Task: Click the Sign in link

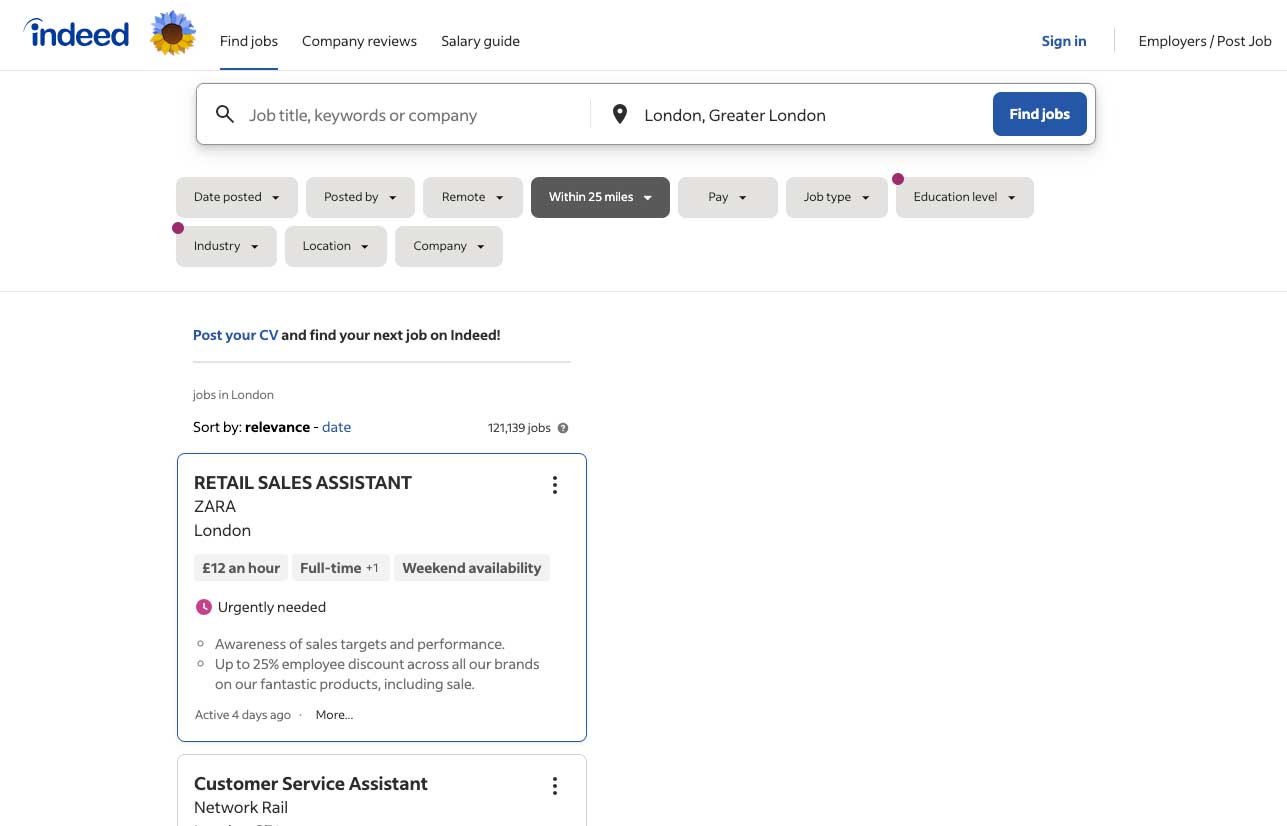Action: pos(1064,41)
